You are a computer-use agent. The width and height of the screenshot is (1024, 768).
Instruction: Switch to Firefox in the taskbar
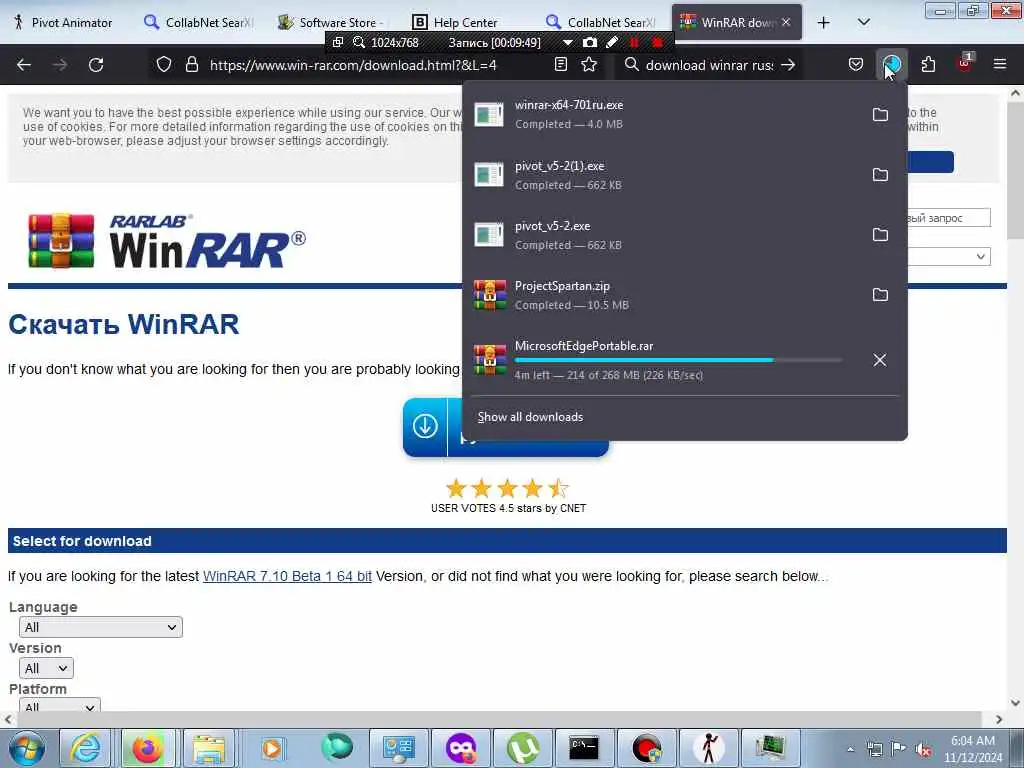click(x=148, y=748)
